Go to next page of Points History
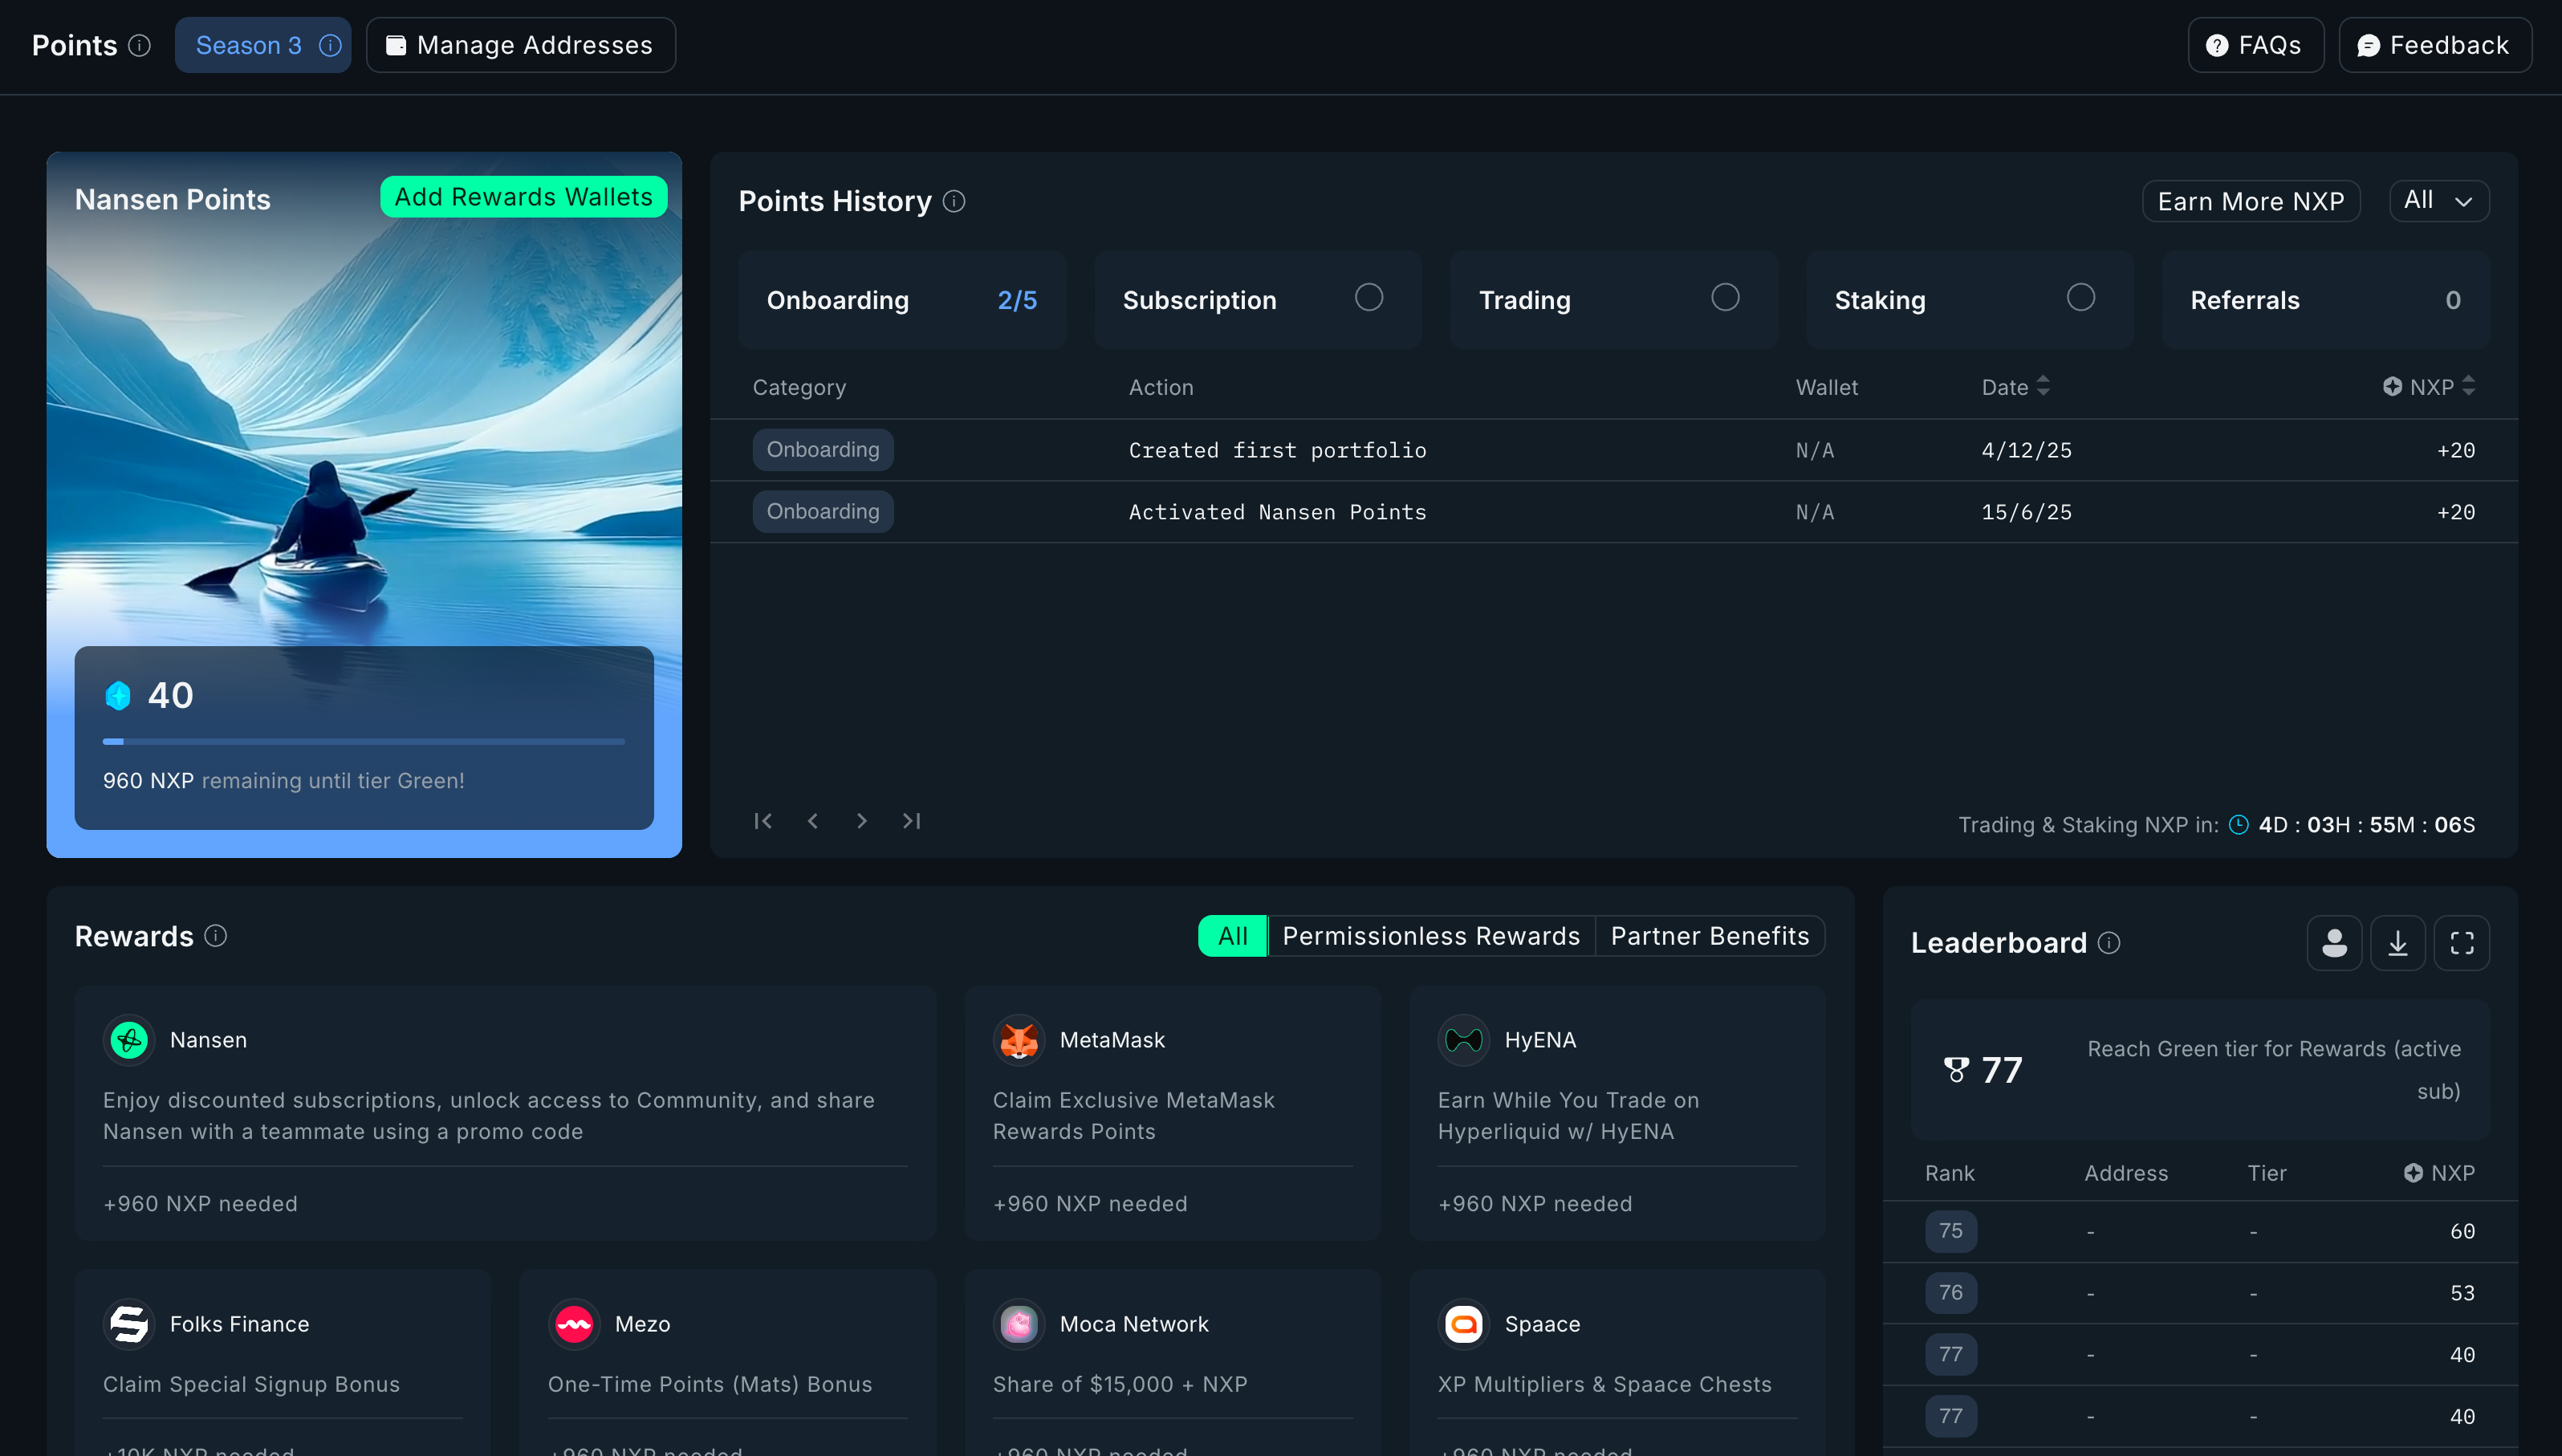Screen dimensions: 2562x1456 tap(862, 820)
